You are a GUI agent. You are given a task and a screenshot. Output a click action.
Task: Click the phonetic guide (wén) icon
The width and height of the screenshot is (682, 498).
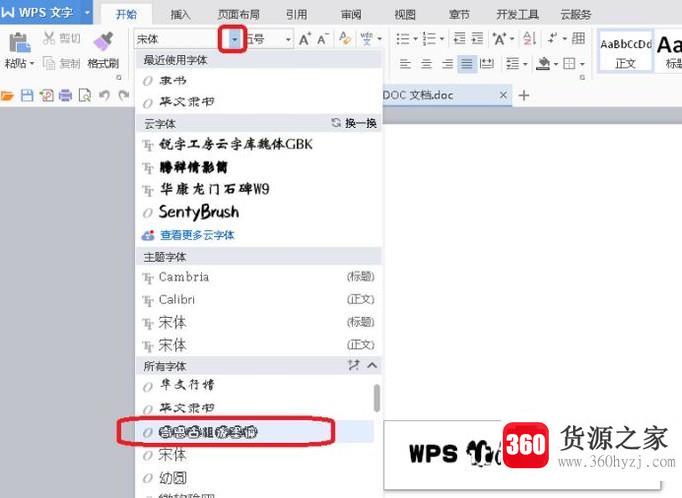366,39
